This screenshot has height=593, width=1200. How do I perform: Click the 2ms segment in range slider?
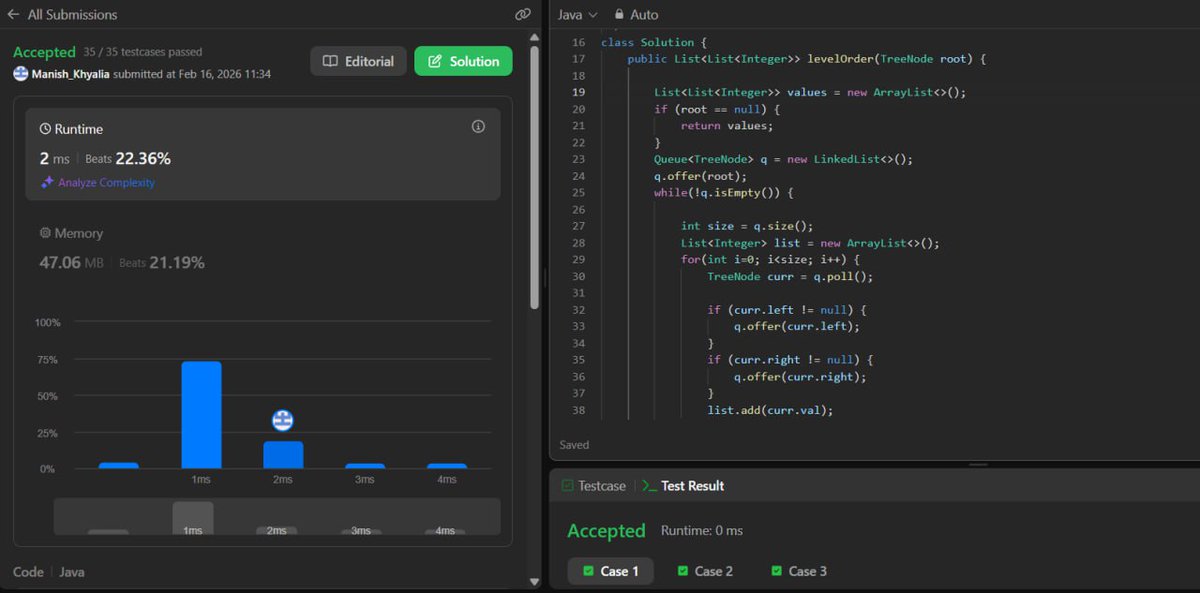click(x=277, y=530)
